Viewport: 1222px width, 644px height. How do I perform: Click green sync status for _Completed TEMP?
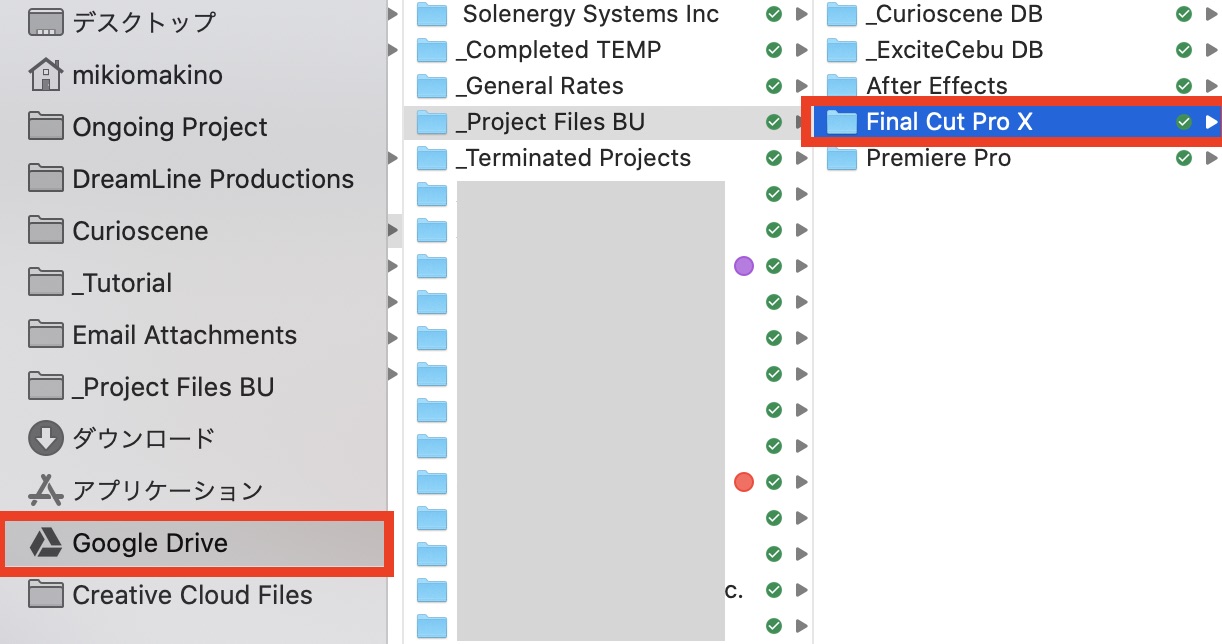coord(773,50)
